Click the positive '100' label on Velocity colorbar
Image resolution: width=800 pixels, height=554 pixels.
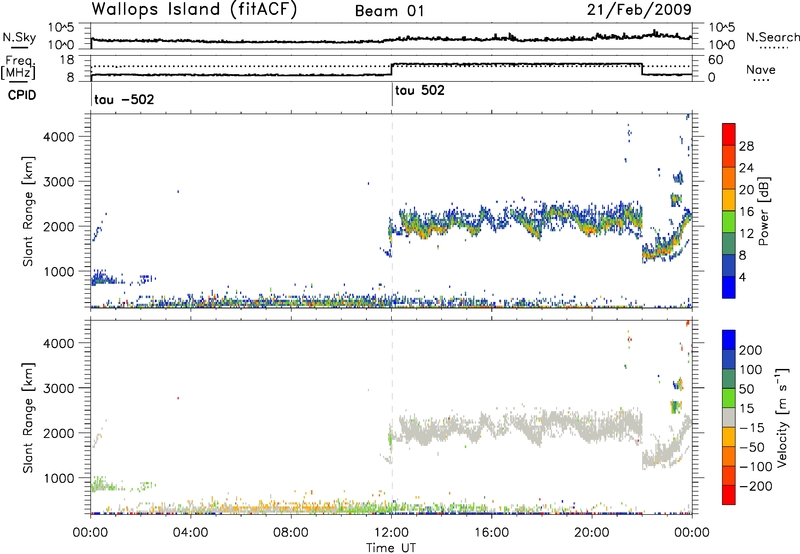click(751, 370)
